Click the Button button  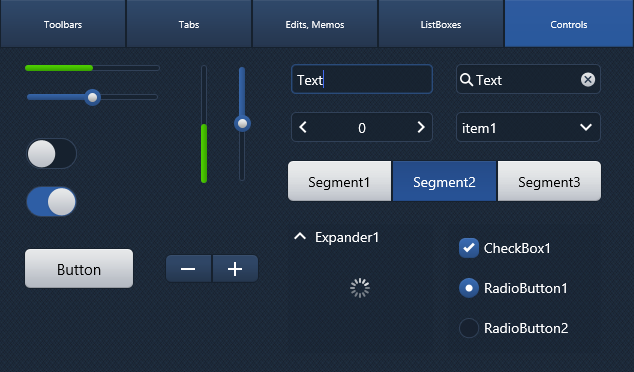[79, 268]
